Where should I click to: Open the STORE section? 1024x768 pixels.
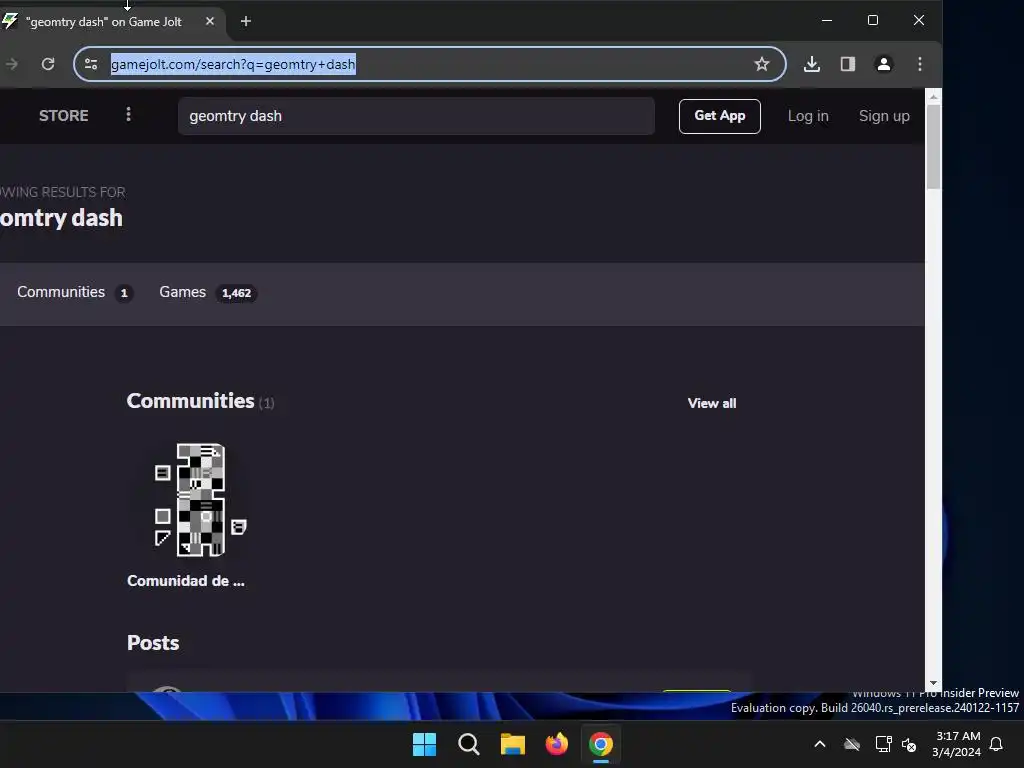63,116
